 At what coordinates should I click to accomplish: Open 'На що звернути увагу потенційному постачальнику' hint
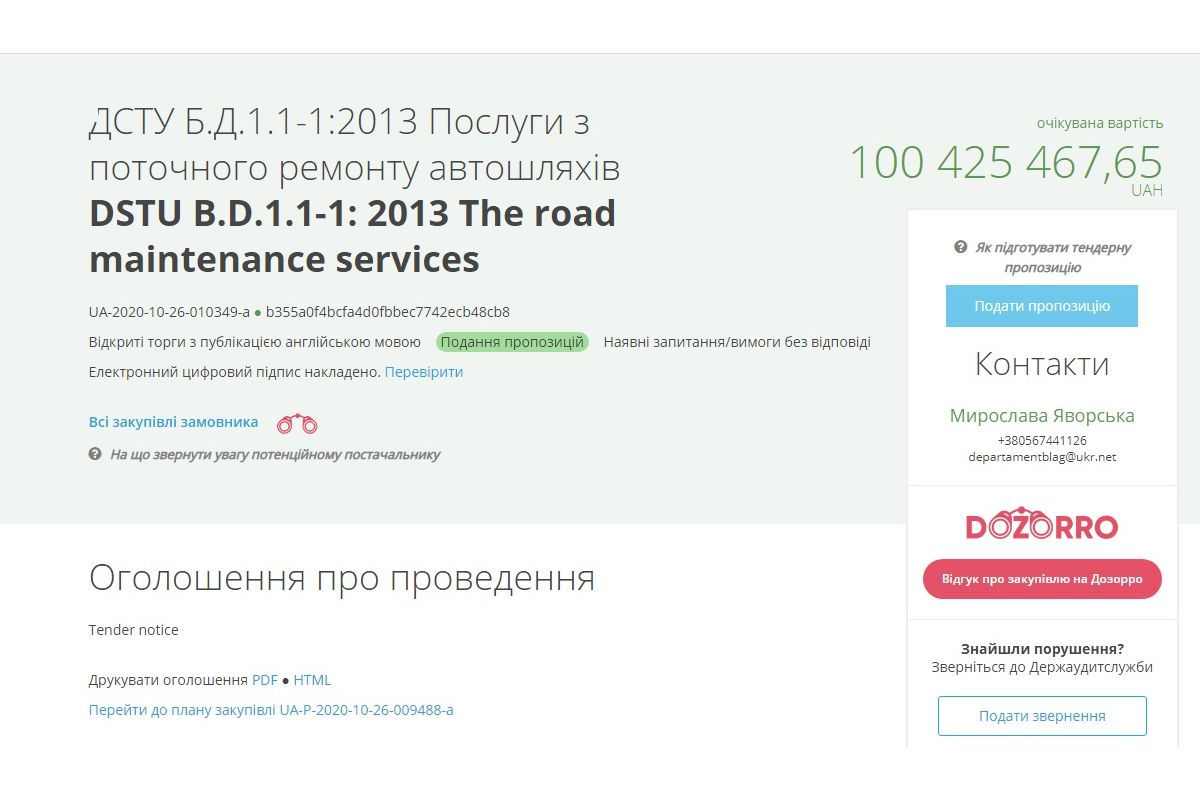tap(274, 454)
